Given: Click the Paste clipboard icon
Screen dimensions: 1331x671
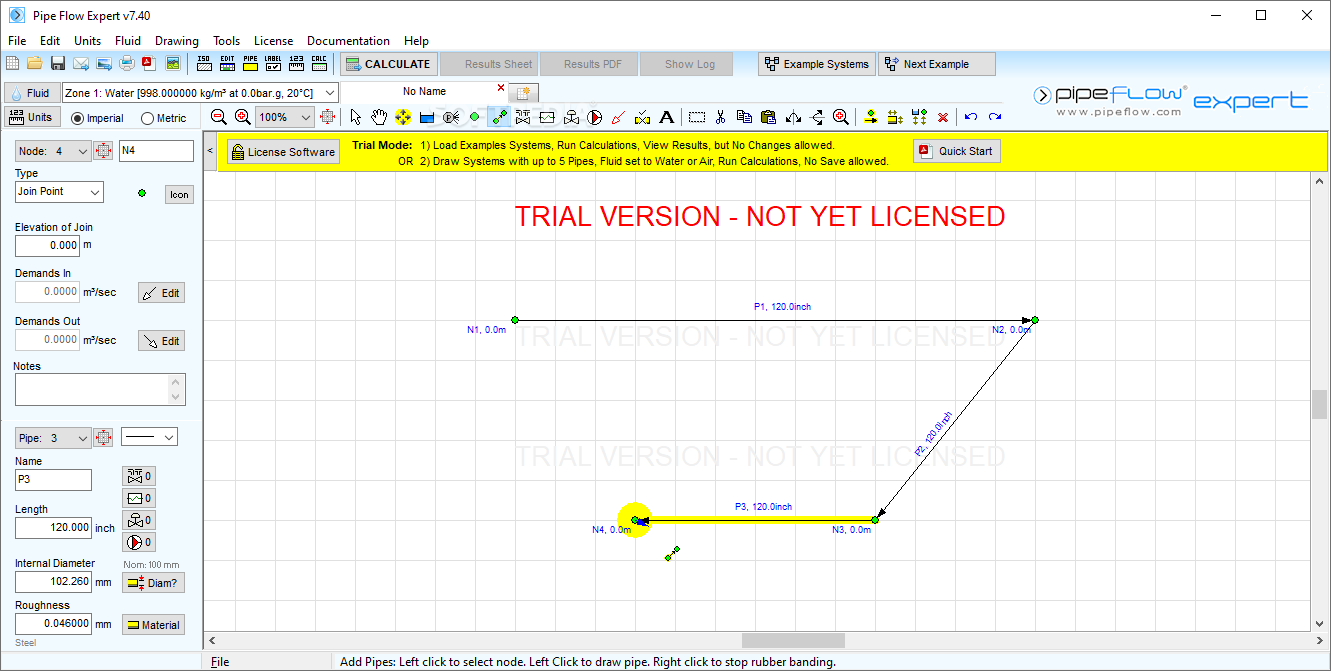Looking at the screenshot, I should 768,117.
